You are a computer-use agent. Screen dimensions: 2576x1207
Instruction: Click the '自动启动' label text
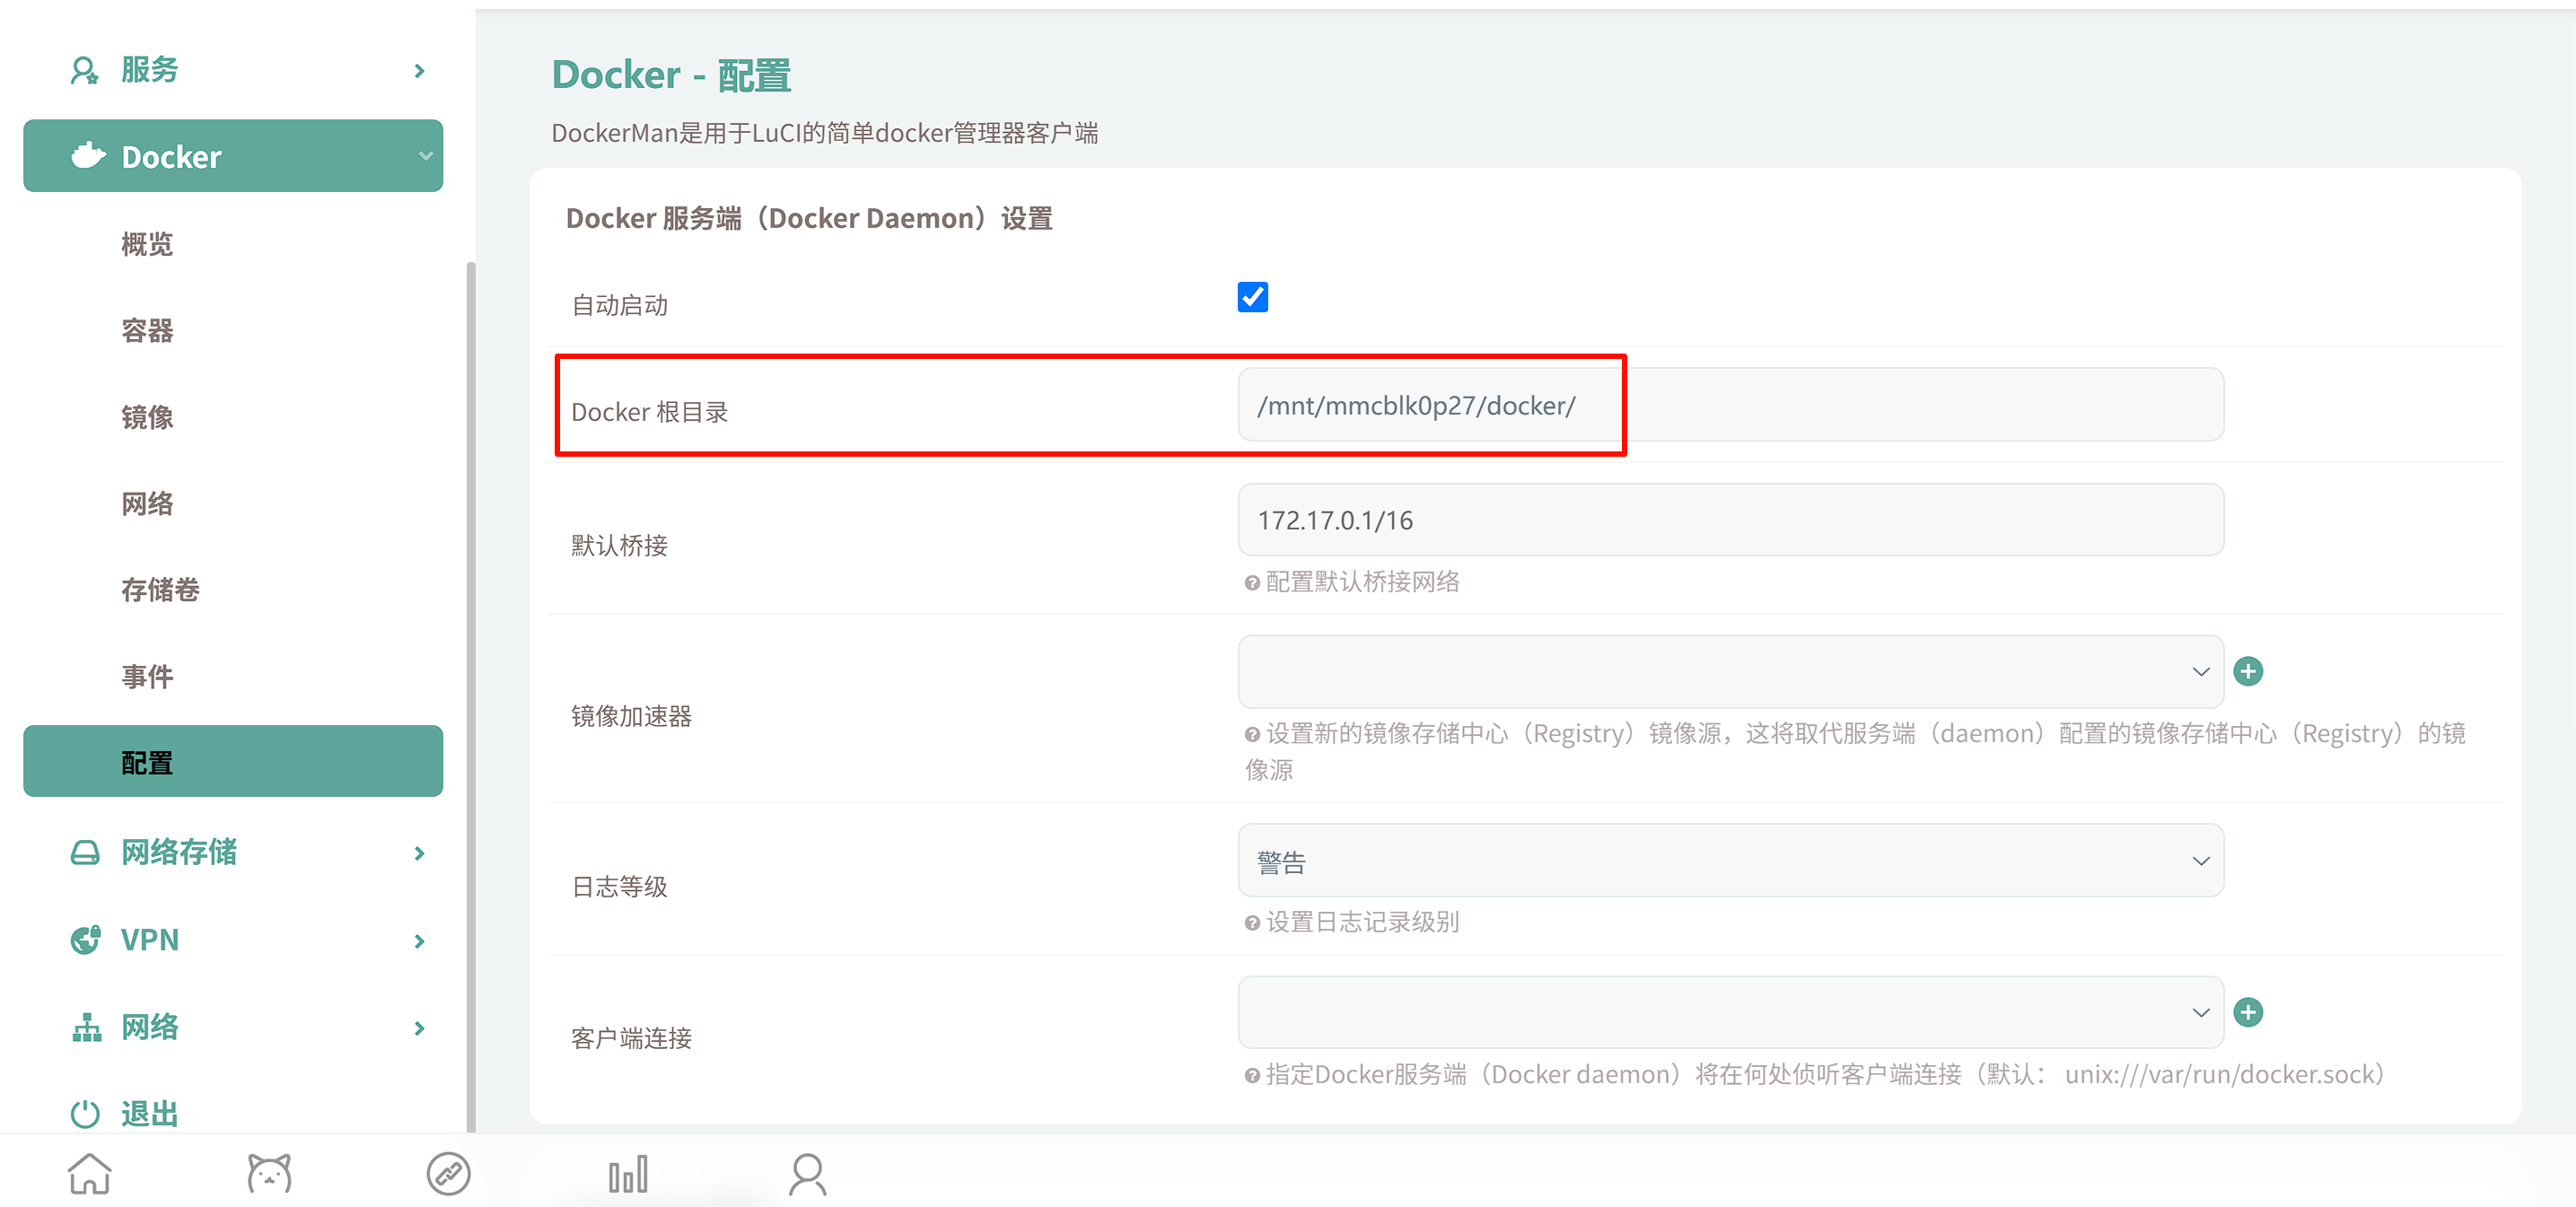click(x=620, y=305)
